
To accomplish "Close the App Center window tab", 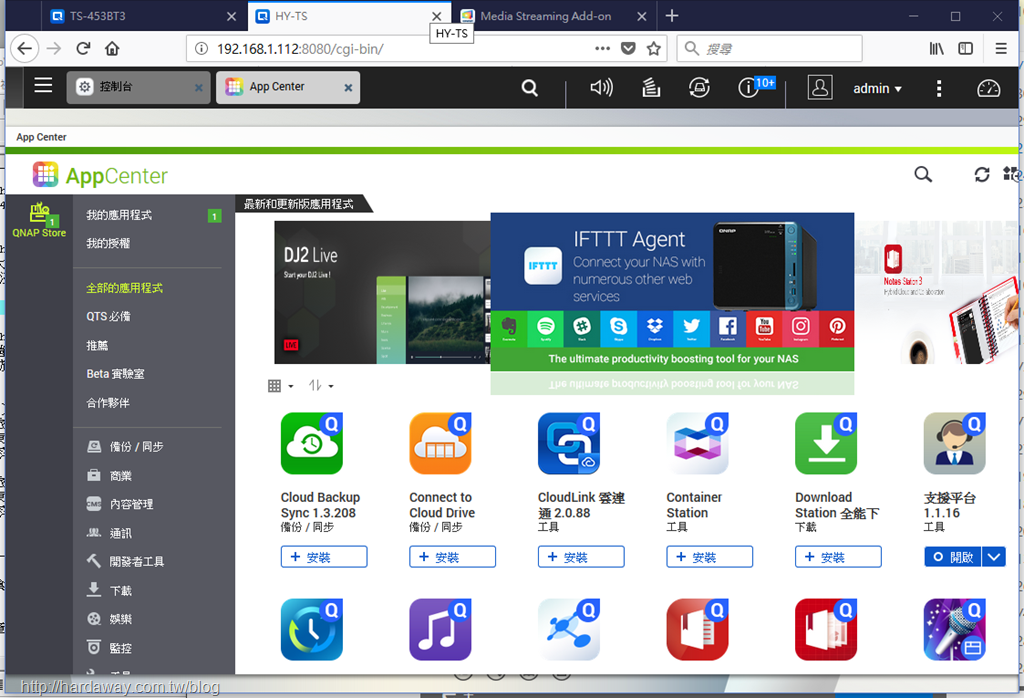I will (348, 87).
